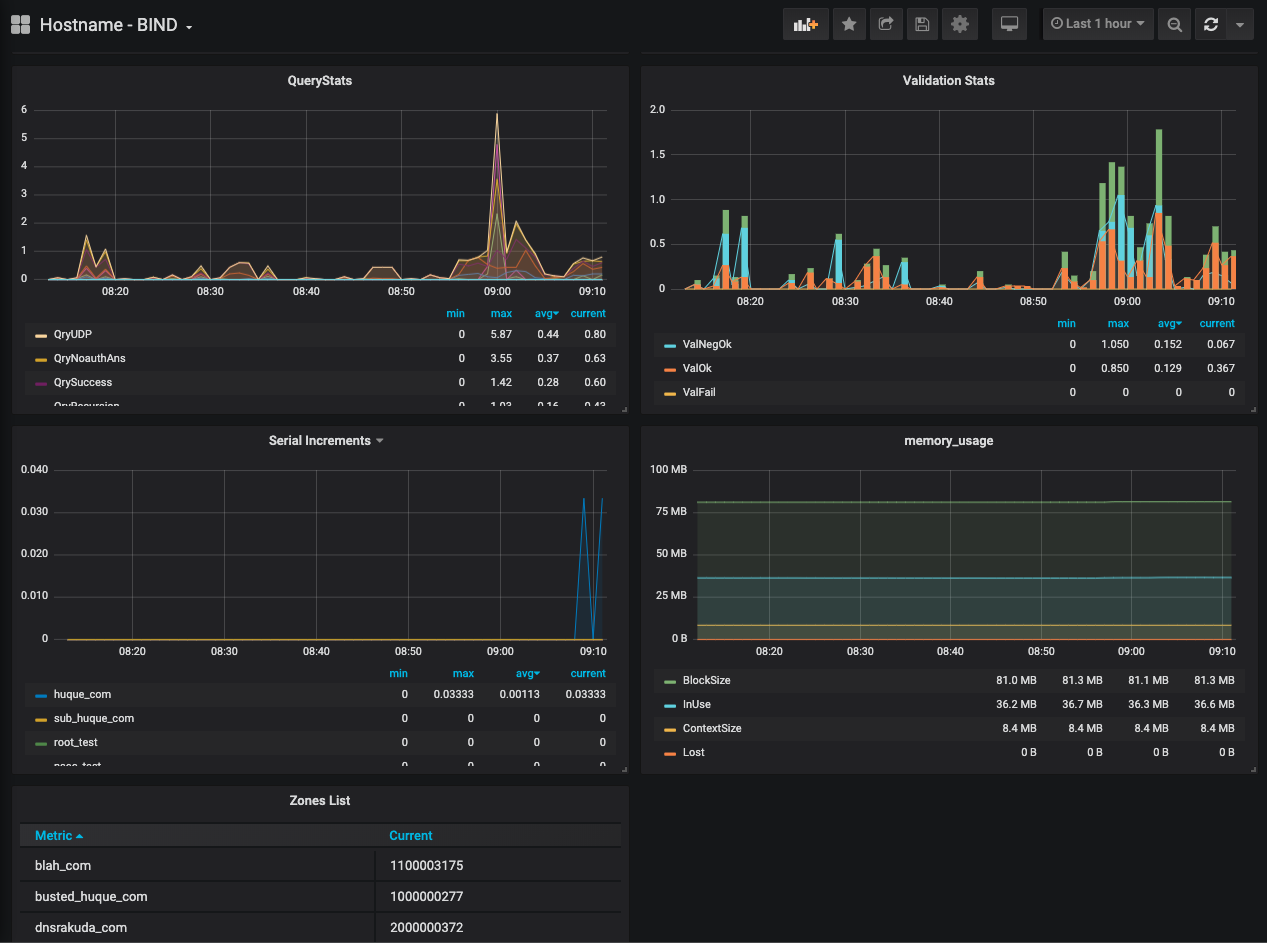Viewport: 1267px width, 943px height.
Task: Toggle the InUse series in legend
Action: point(697,704)
